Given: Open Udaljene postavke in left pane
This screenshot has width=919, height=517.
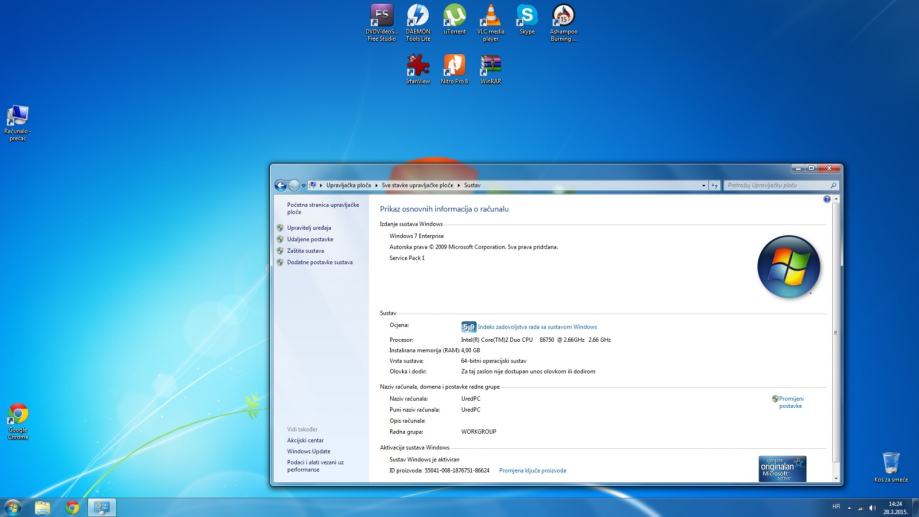Looking at the screenshot, I should tap(309, 240).
